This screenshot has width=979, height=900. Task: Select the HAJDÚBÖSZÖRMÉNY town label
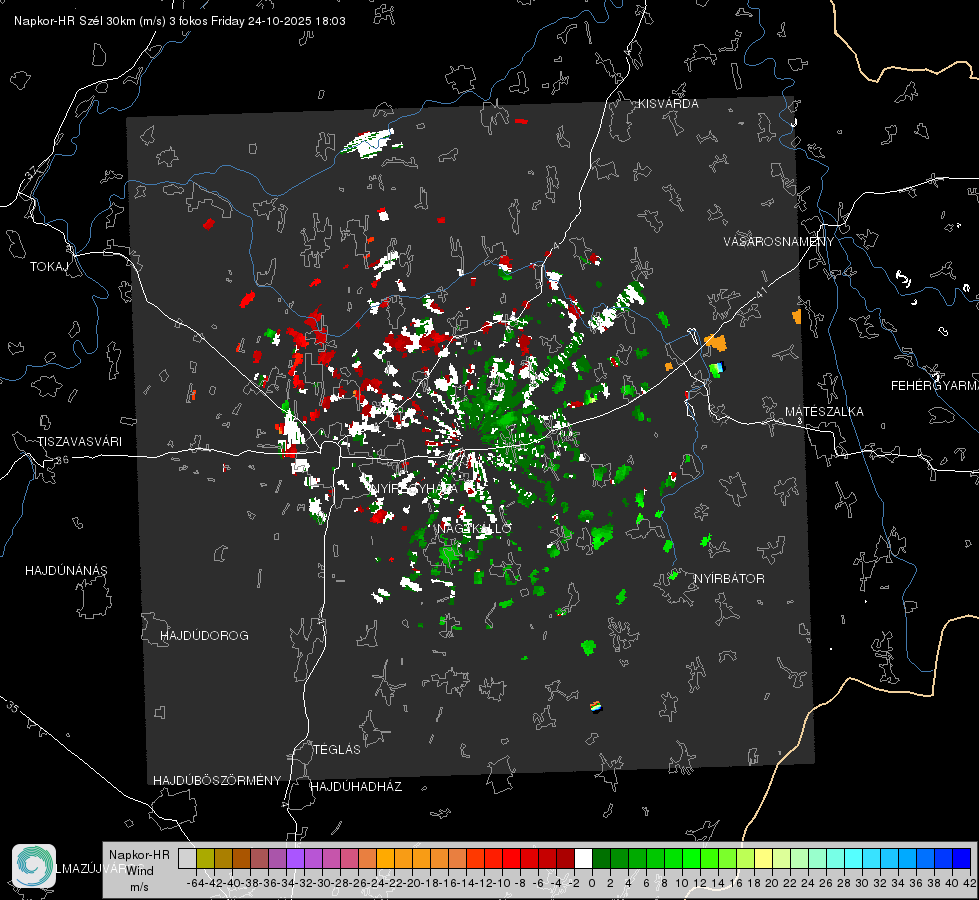tap(217, 781)
